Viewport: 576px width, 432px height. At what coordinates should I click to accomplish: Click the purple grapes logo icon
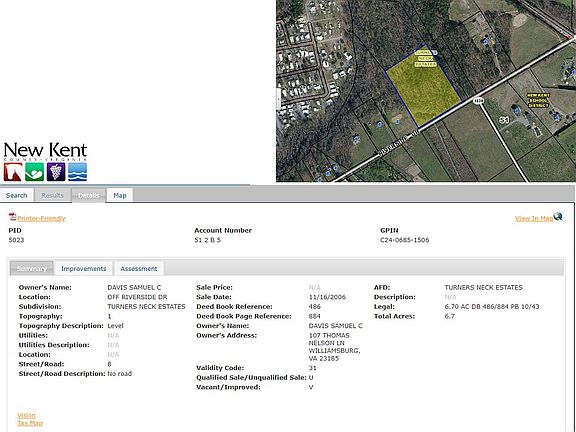[56, 172]
